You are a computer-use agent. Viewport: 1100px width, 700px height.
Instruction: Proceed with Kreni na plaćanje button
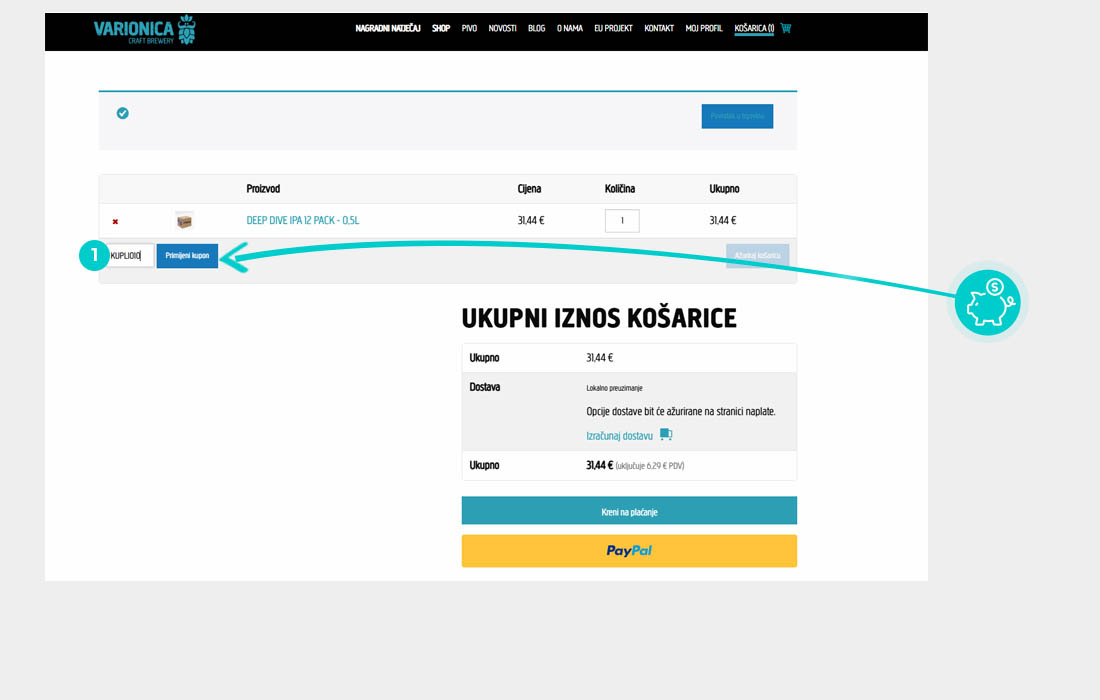629,511
